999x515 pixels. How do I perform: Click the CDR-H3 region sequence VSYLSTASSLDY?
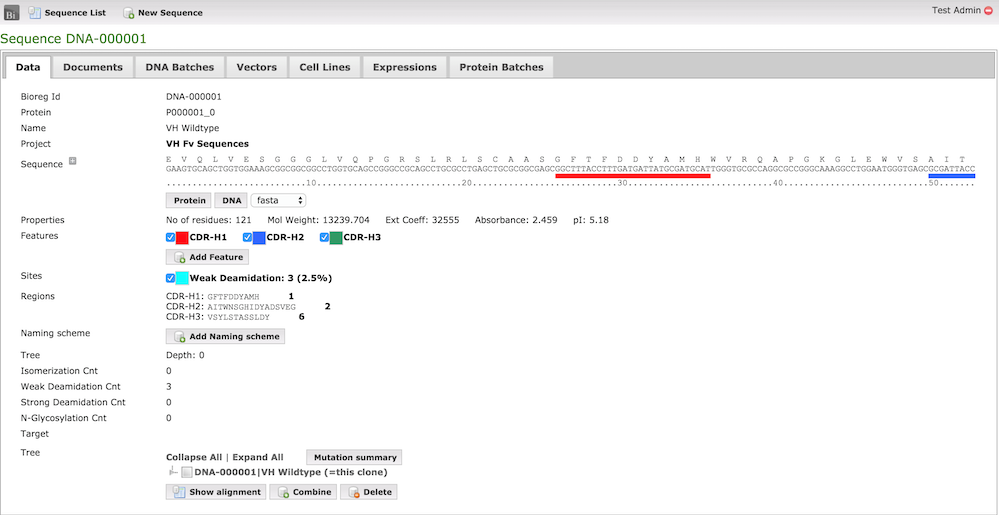point(239,316)
